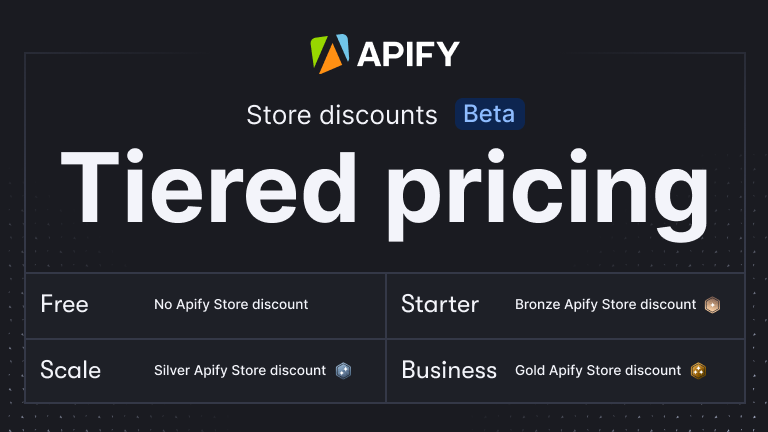Click the silver badge icon in Scale row
The image size is (768, 432).
(343, 370)
